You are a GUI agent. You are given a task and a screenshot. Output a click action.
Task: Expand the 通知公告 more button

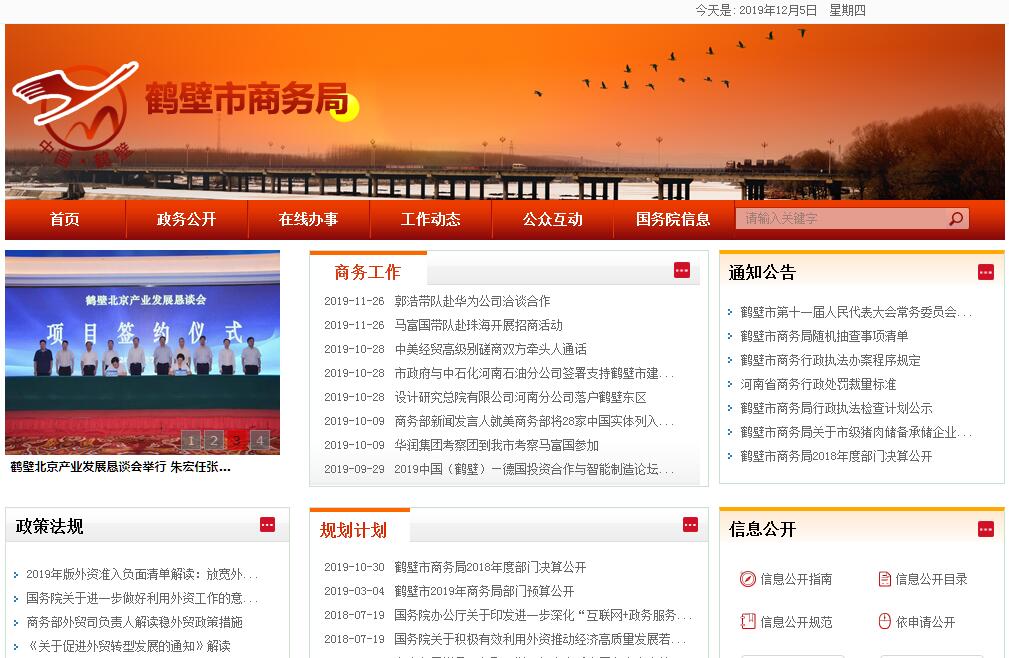tap(986, 272)
